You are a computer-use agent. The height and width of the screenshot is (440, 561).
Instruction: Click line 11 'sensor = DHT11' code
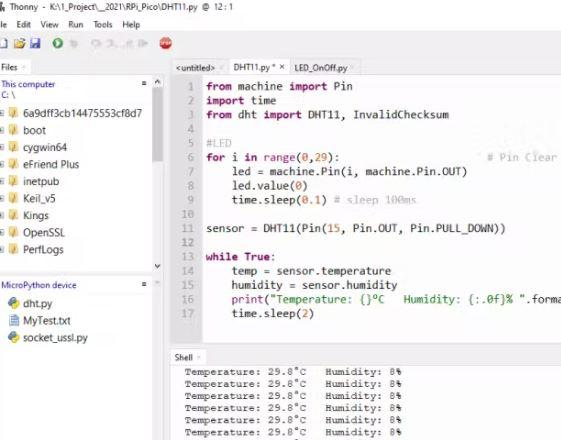[356, 228]
